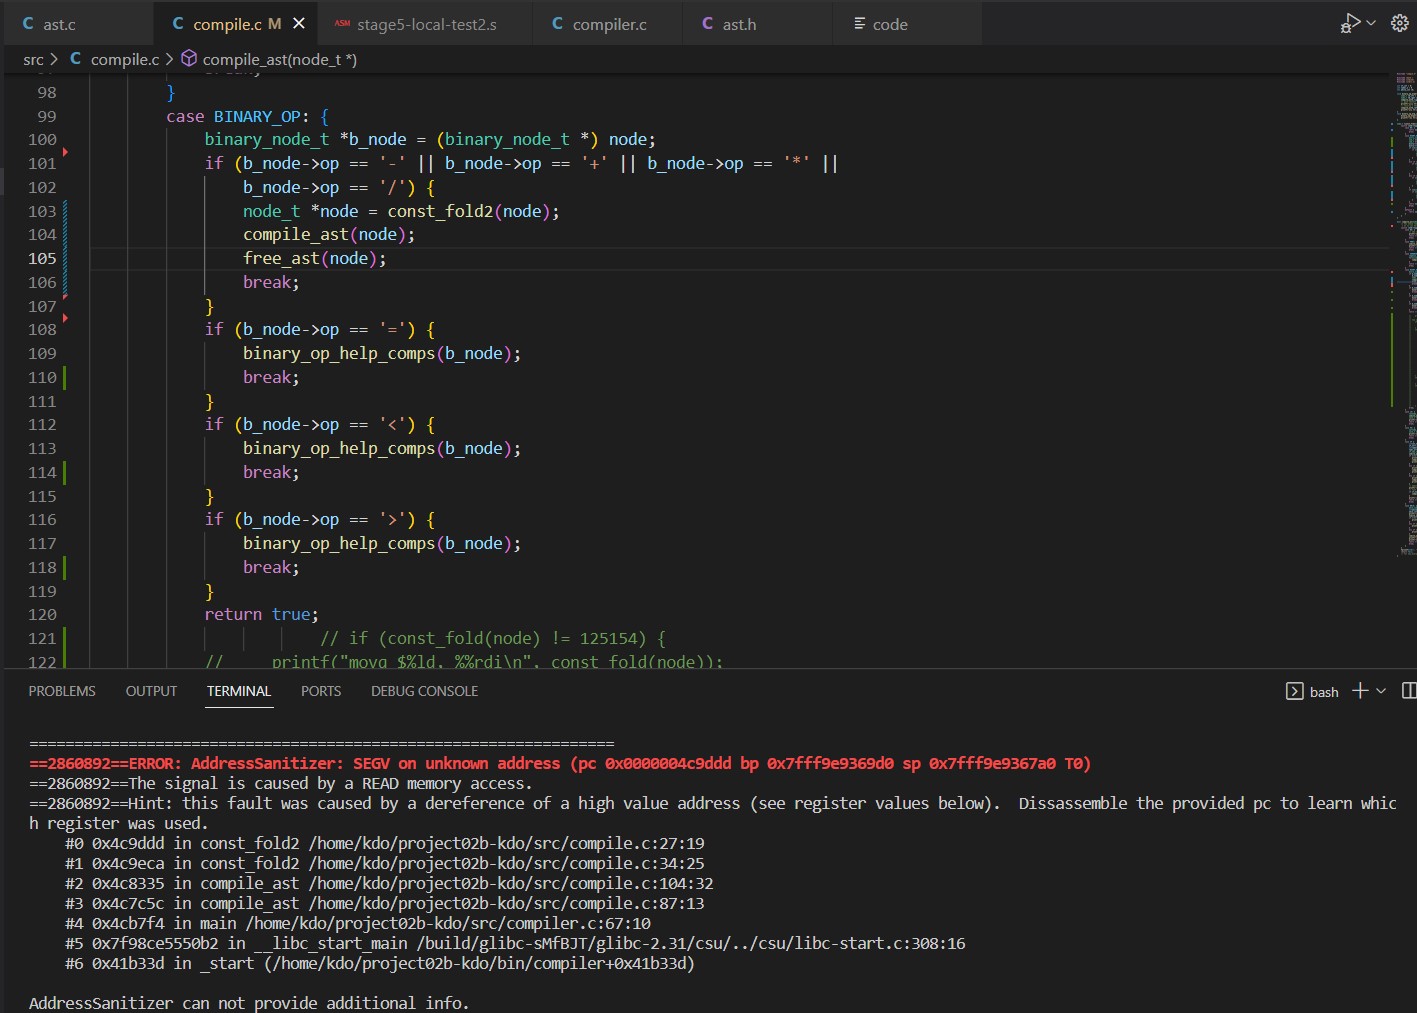Expand the Run or Debug dropdown arrow
The image size is (1417, 1013).
coord(1371,23)
